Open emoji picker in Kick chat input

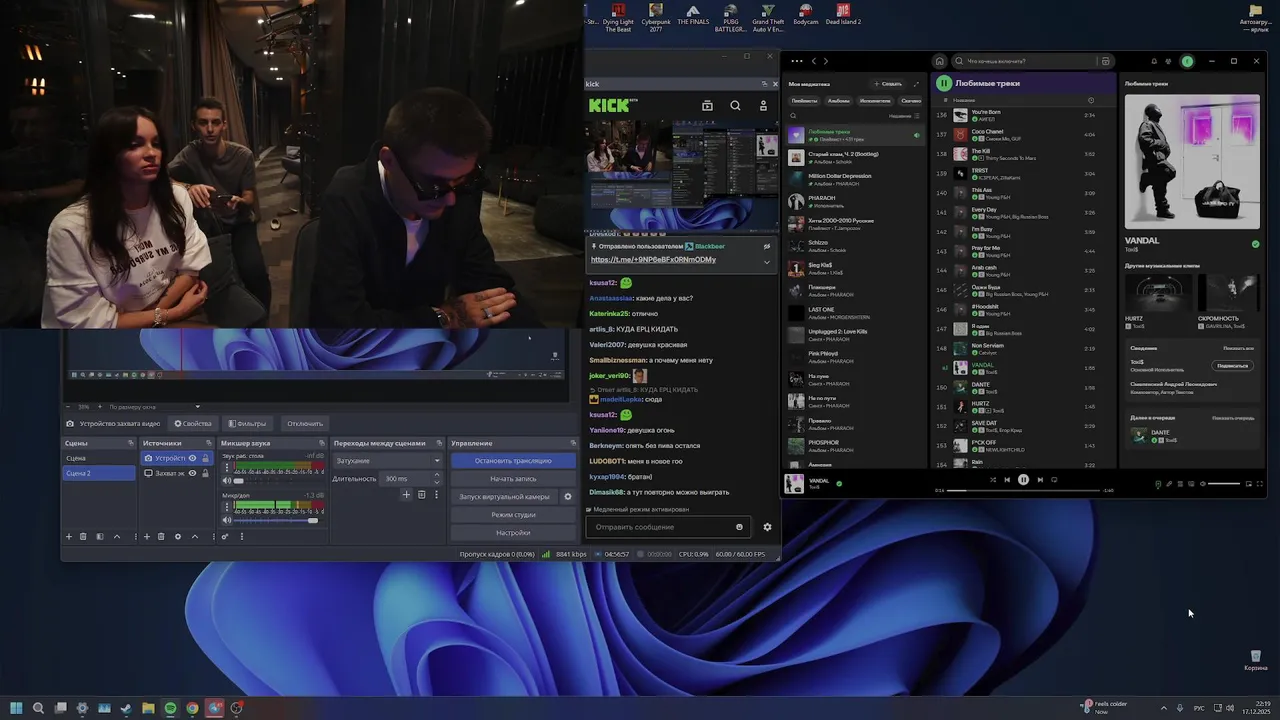(x=739, y=527)
